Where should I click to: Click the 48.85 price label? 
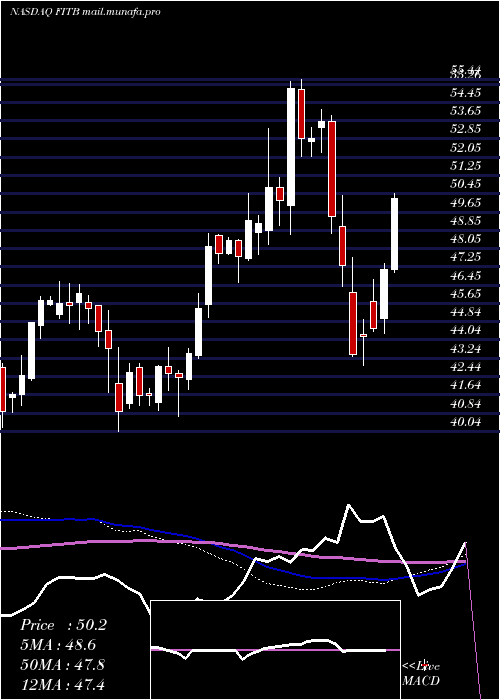click(466, 221)
